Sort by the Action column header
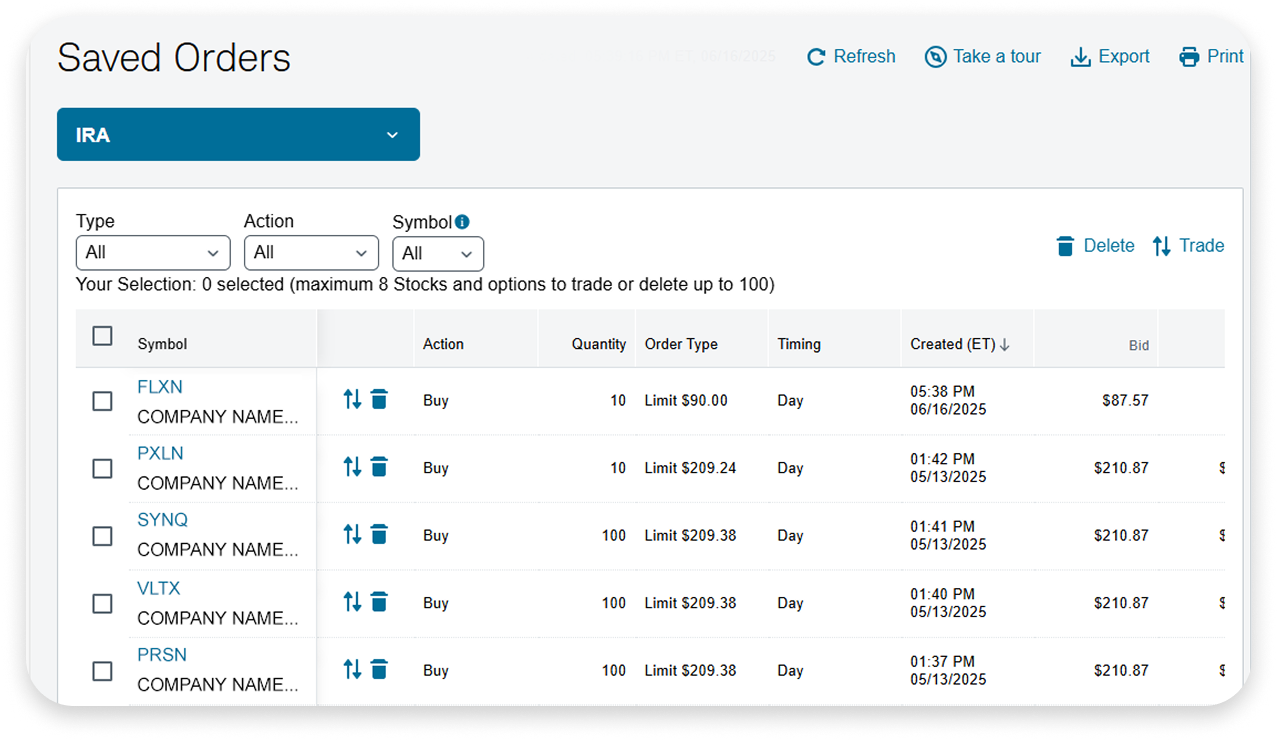Screen dimensions: 1277x741 443,344
